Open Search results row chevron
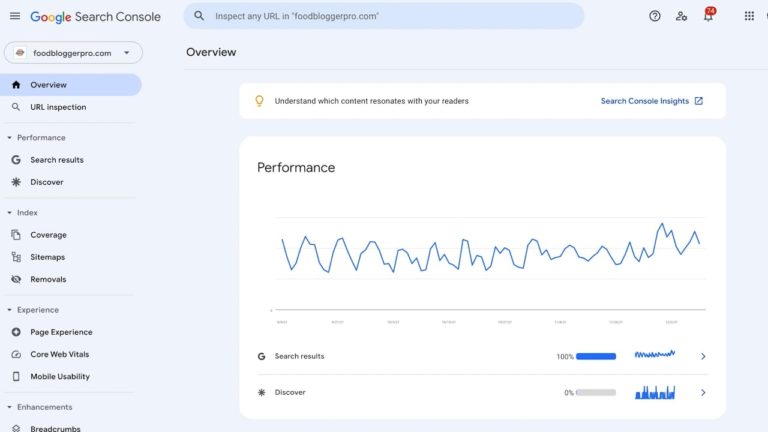768x432 pixels. (x=703, y=356)
